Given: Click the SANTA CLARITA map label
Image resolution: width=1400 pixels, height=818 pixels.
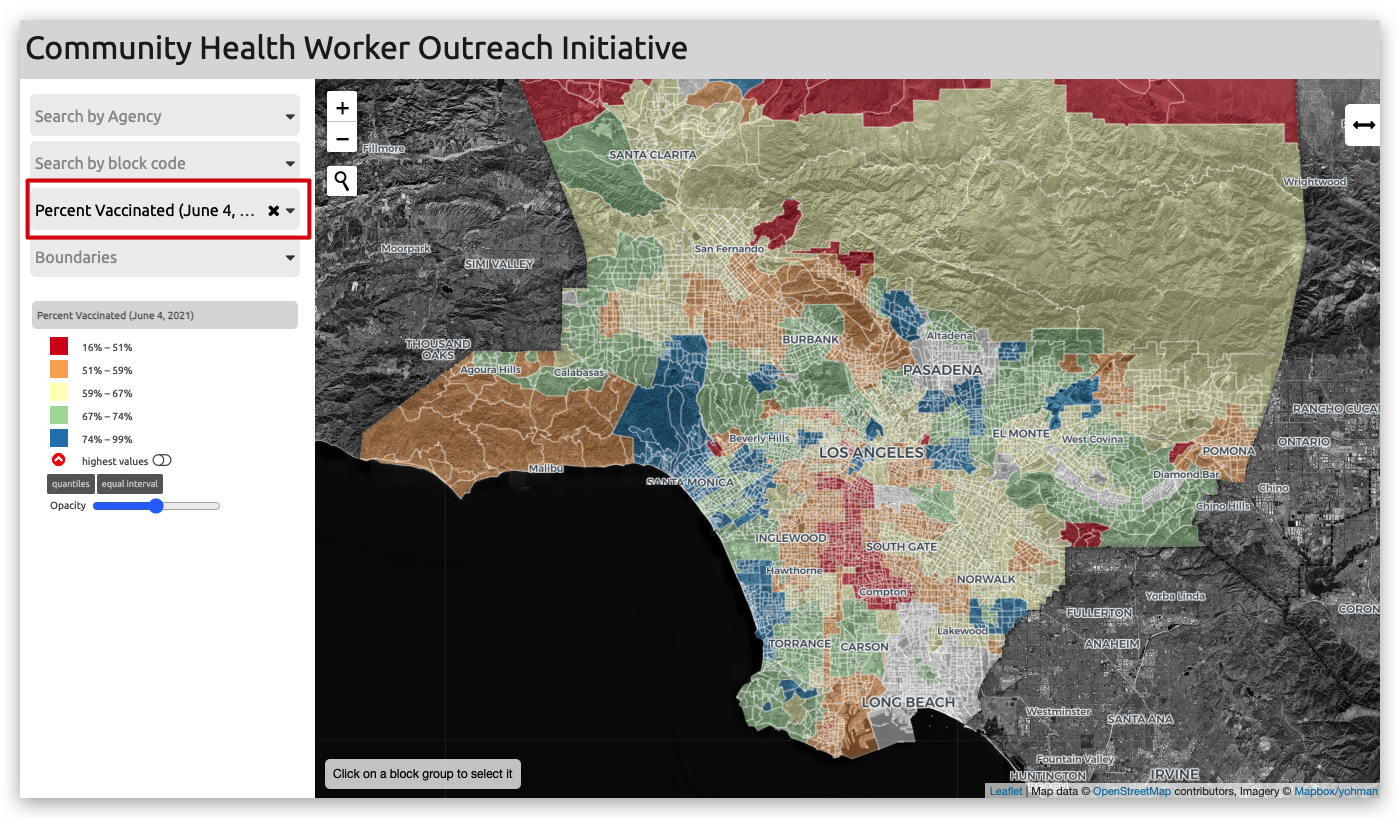Looking at the screenshot, I should 653,155.
